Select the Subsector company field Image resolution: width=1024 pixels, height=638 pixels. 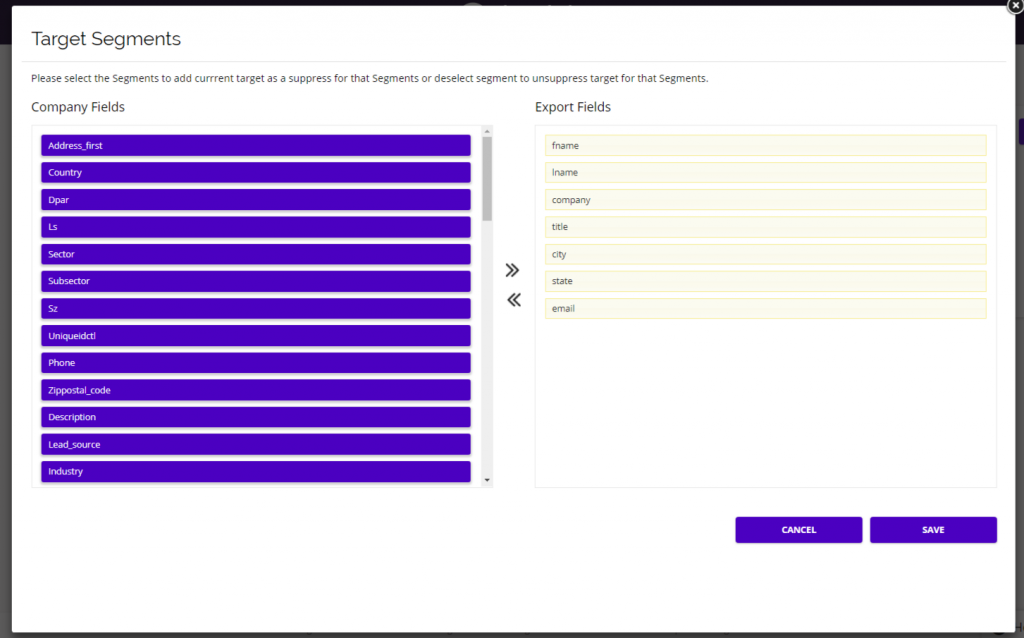click(x=255, y=281)
